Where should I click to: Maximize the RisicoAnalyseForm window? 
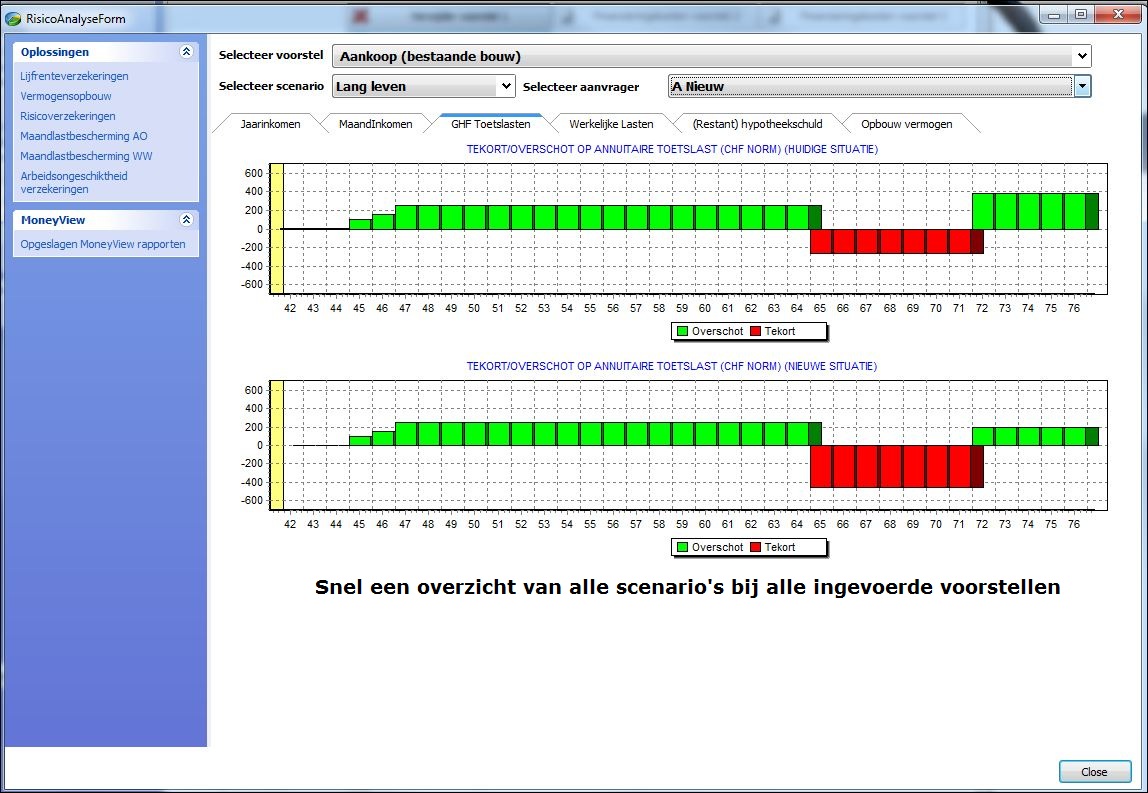1081,14
